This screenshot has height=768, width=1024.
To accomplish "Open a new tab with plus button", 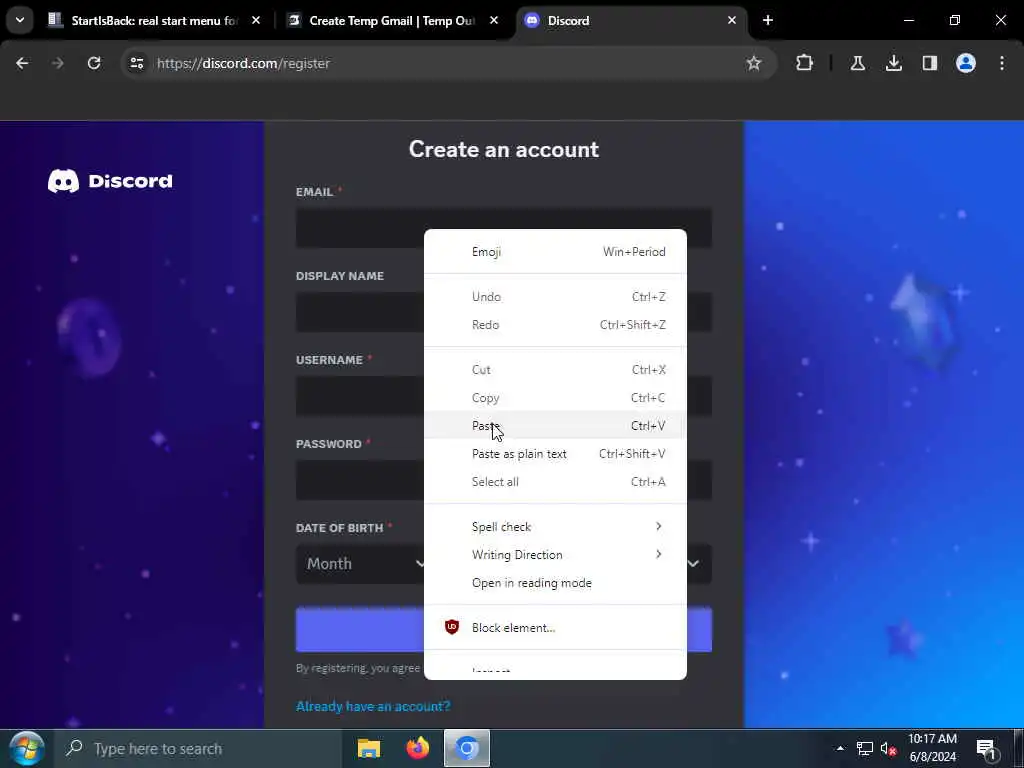I will coord(768,21).
